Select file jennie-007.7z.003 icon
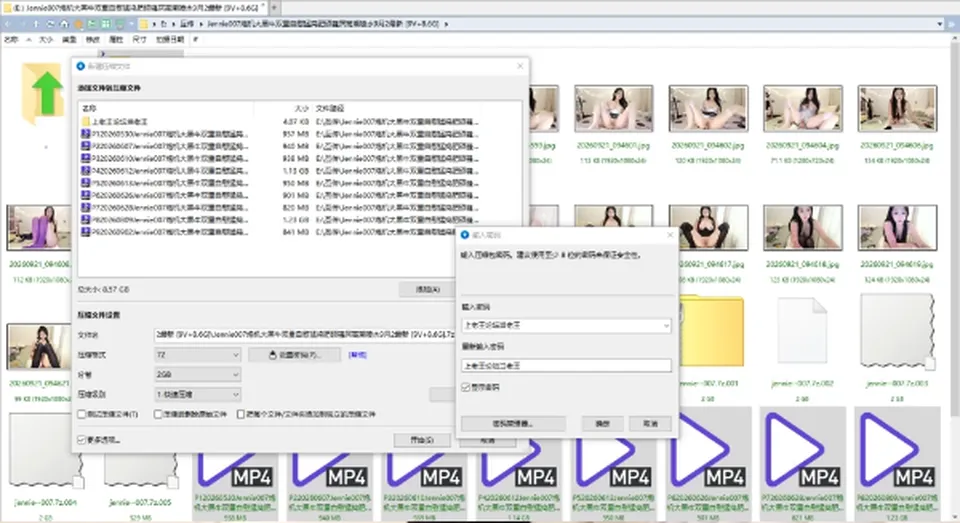The height and width of the screenshot is (523, 960). point(897,331)
